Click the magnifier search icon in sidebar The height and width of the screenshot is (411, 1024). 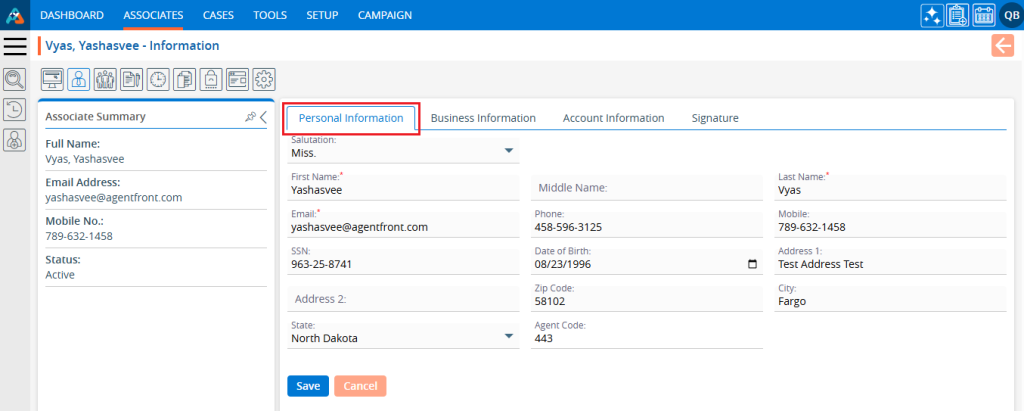pos(15,79)
